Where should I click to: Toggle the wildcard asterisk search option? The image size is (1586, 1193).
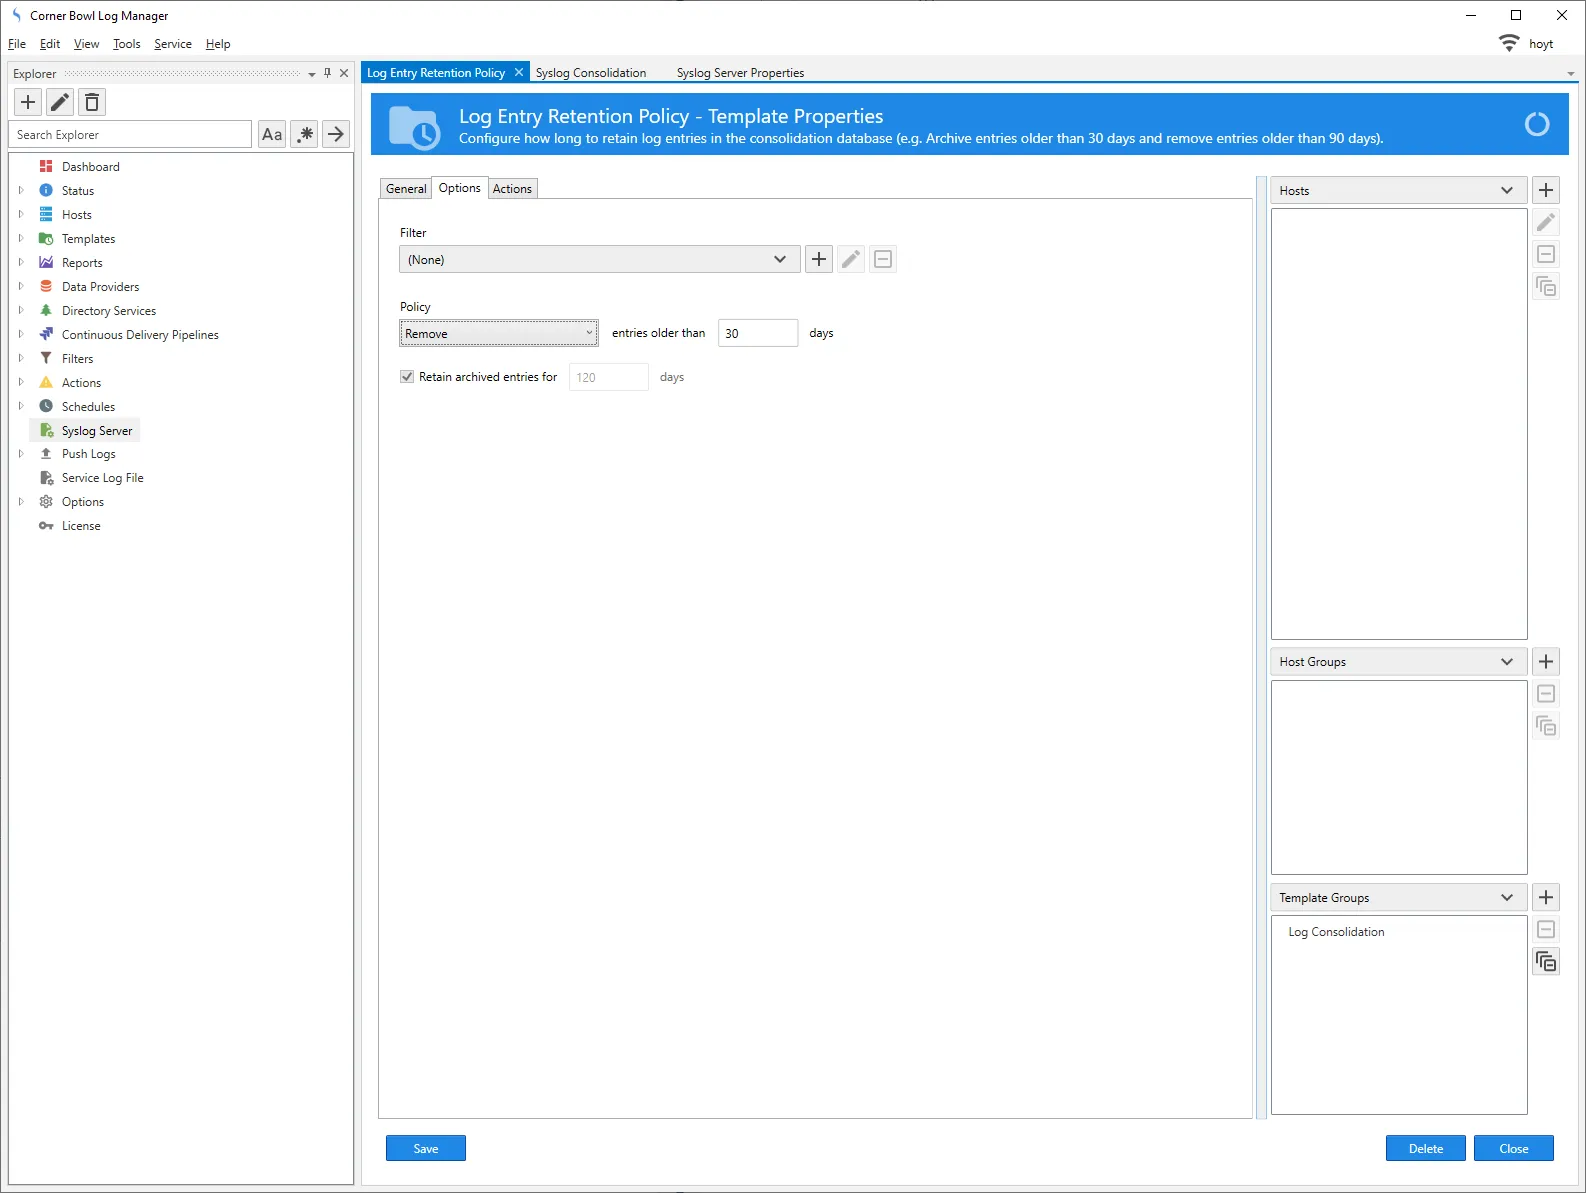305,134
